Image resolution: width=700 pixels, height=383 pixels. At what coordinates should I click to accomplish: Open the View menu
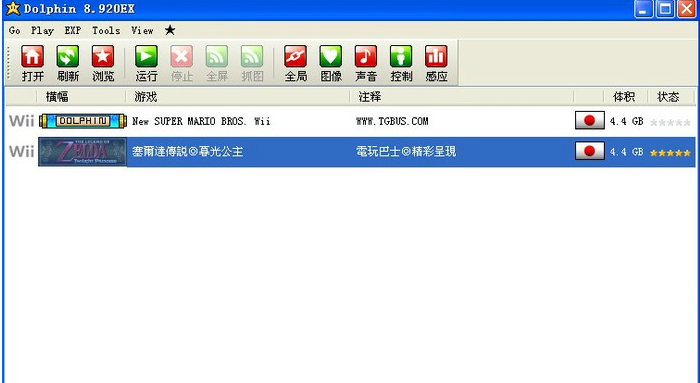point(142,30)
